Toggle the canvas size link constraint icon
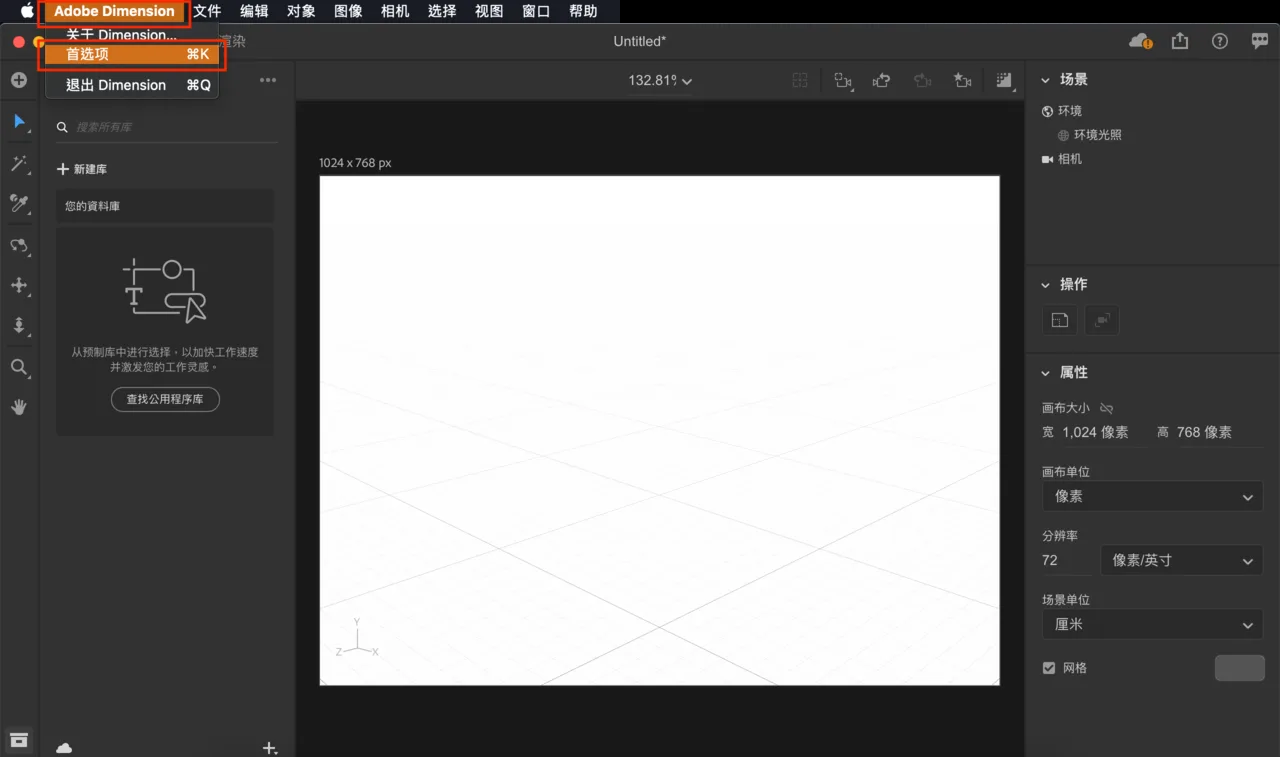The width and height of the screenshot is (1280, 757). (1106, 408)
